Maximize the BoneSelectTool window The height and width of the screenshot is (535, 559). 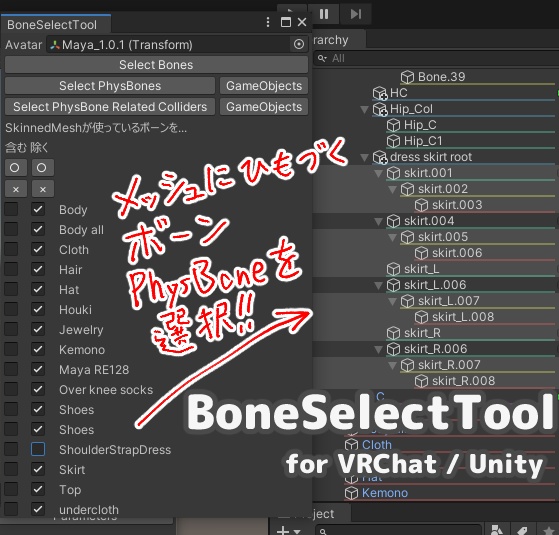286,22
